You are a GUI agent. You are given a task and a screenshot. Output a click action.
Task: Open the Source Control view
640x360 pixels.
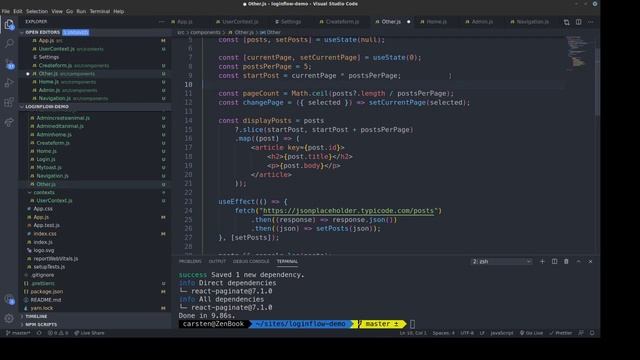tap(9, 63)
